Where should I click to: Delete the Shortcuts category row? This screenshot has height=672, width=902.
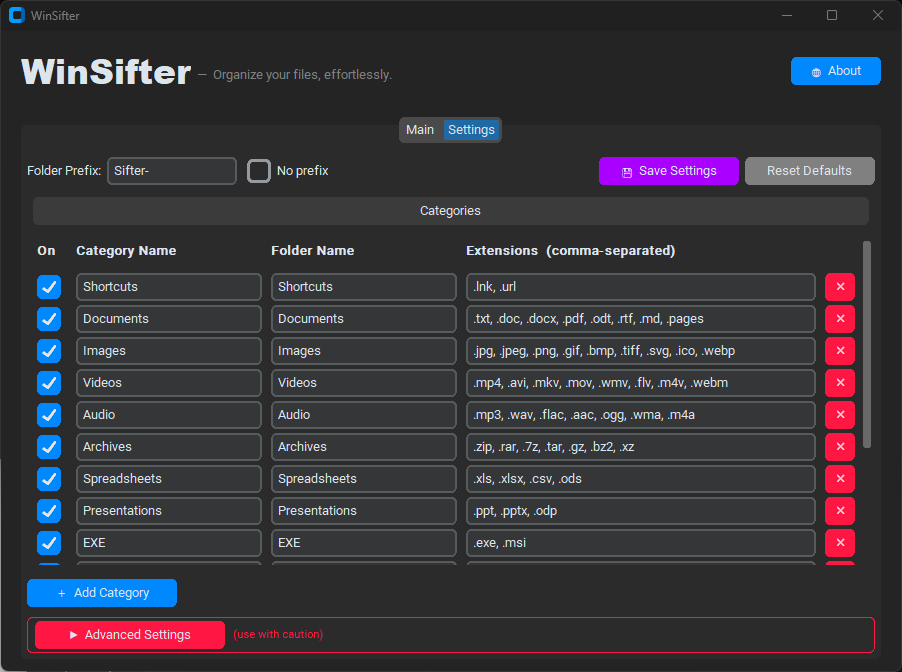coord(840,287)
